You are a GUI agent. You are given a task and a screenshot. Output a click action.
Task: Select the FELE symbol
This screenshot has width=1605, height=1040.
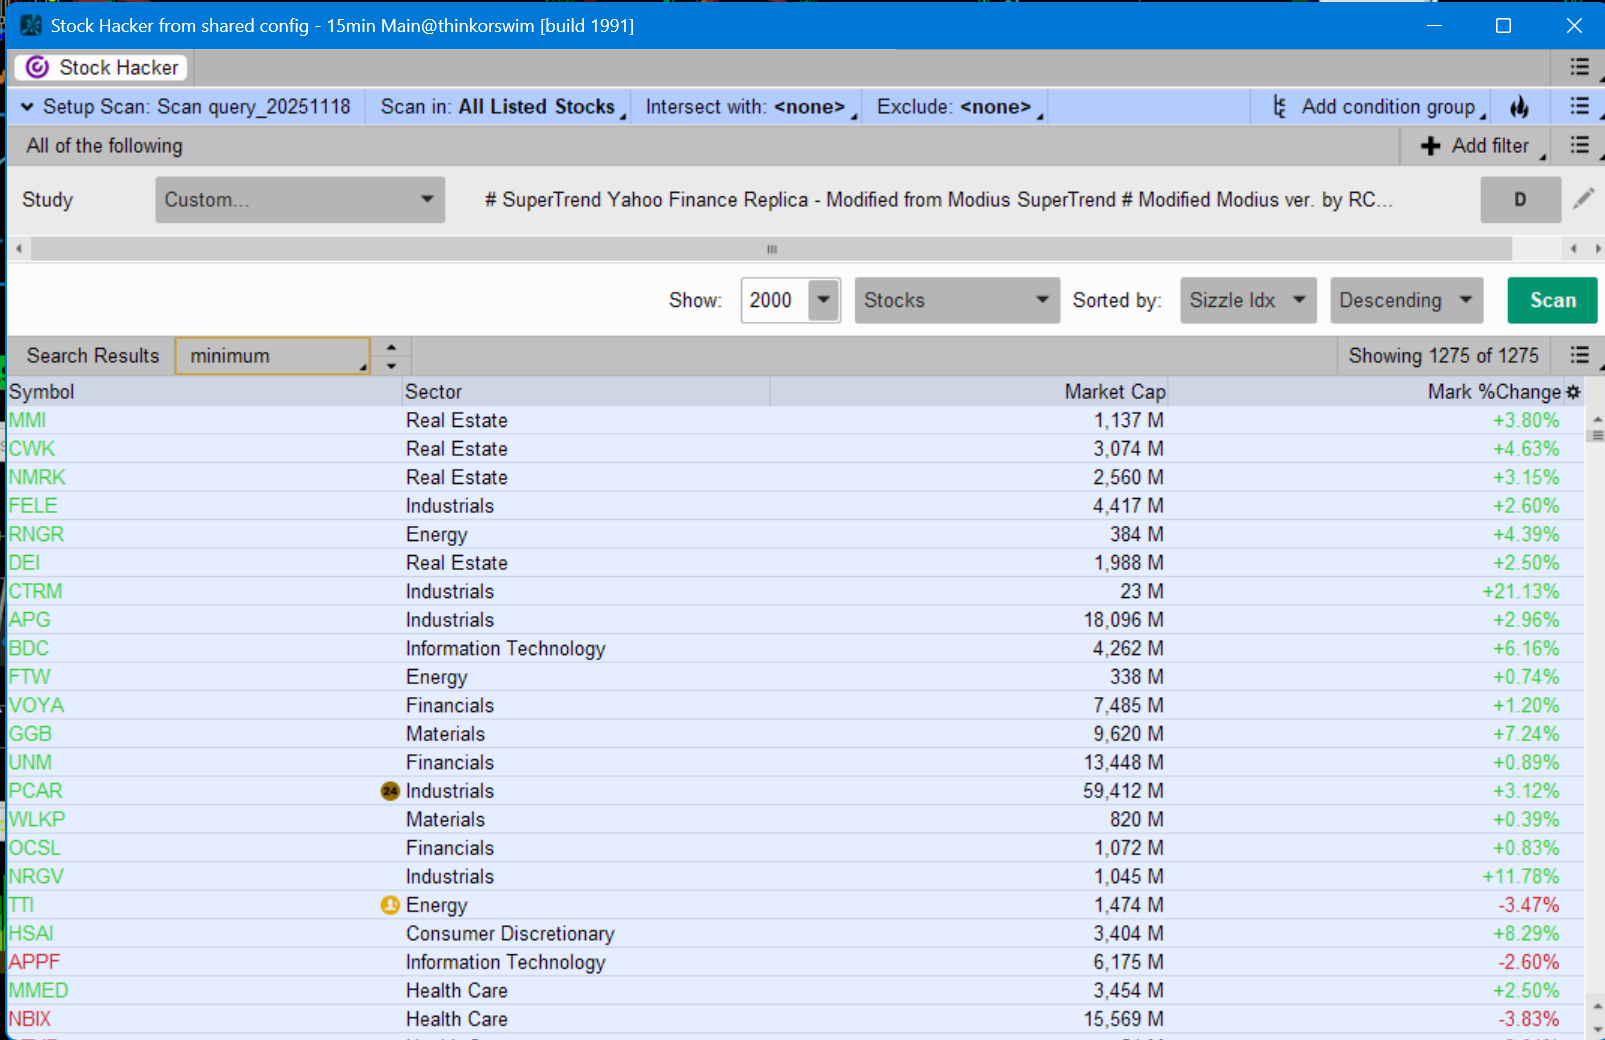(33, 506)
